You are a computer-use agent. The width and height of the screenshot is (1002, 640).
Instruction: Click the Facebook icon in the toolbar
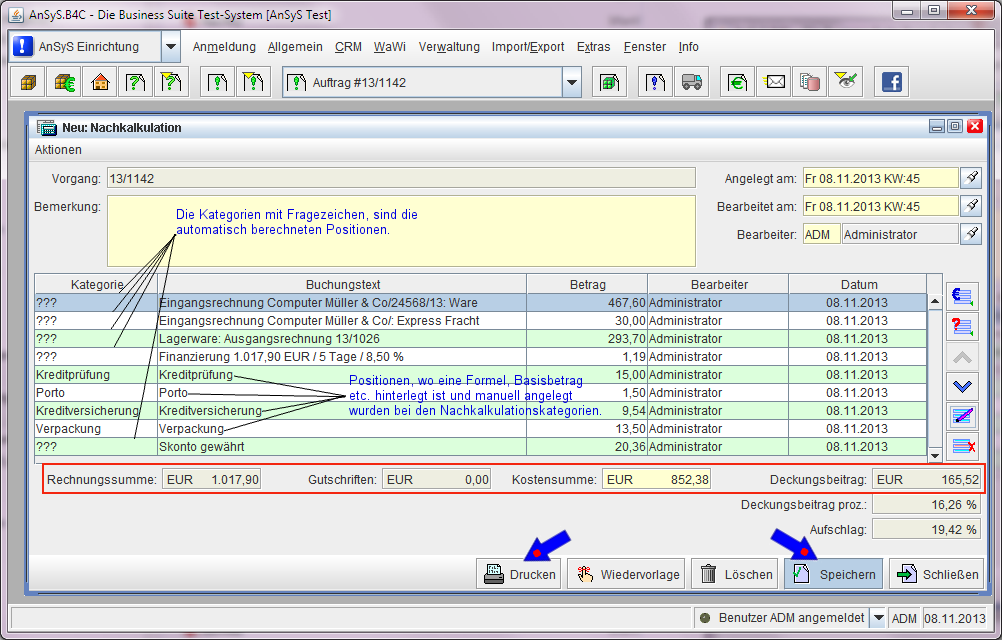coord(891,82)
